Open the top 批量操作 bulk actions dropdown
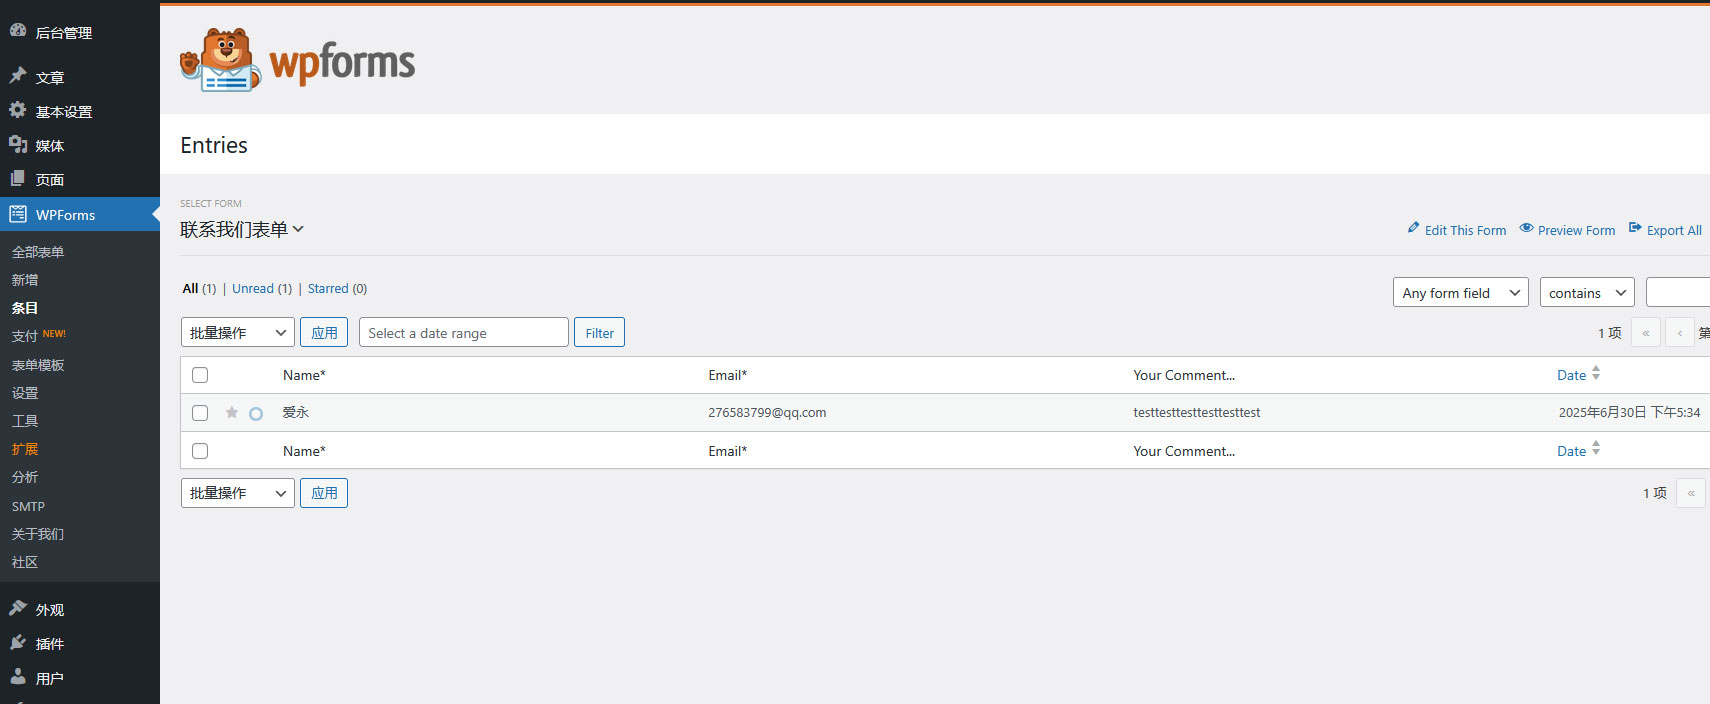 tap(238, 333)
